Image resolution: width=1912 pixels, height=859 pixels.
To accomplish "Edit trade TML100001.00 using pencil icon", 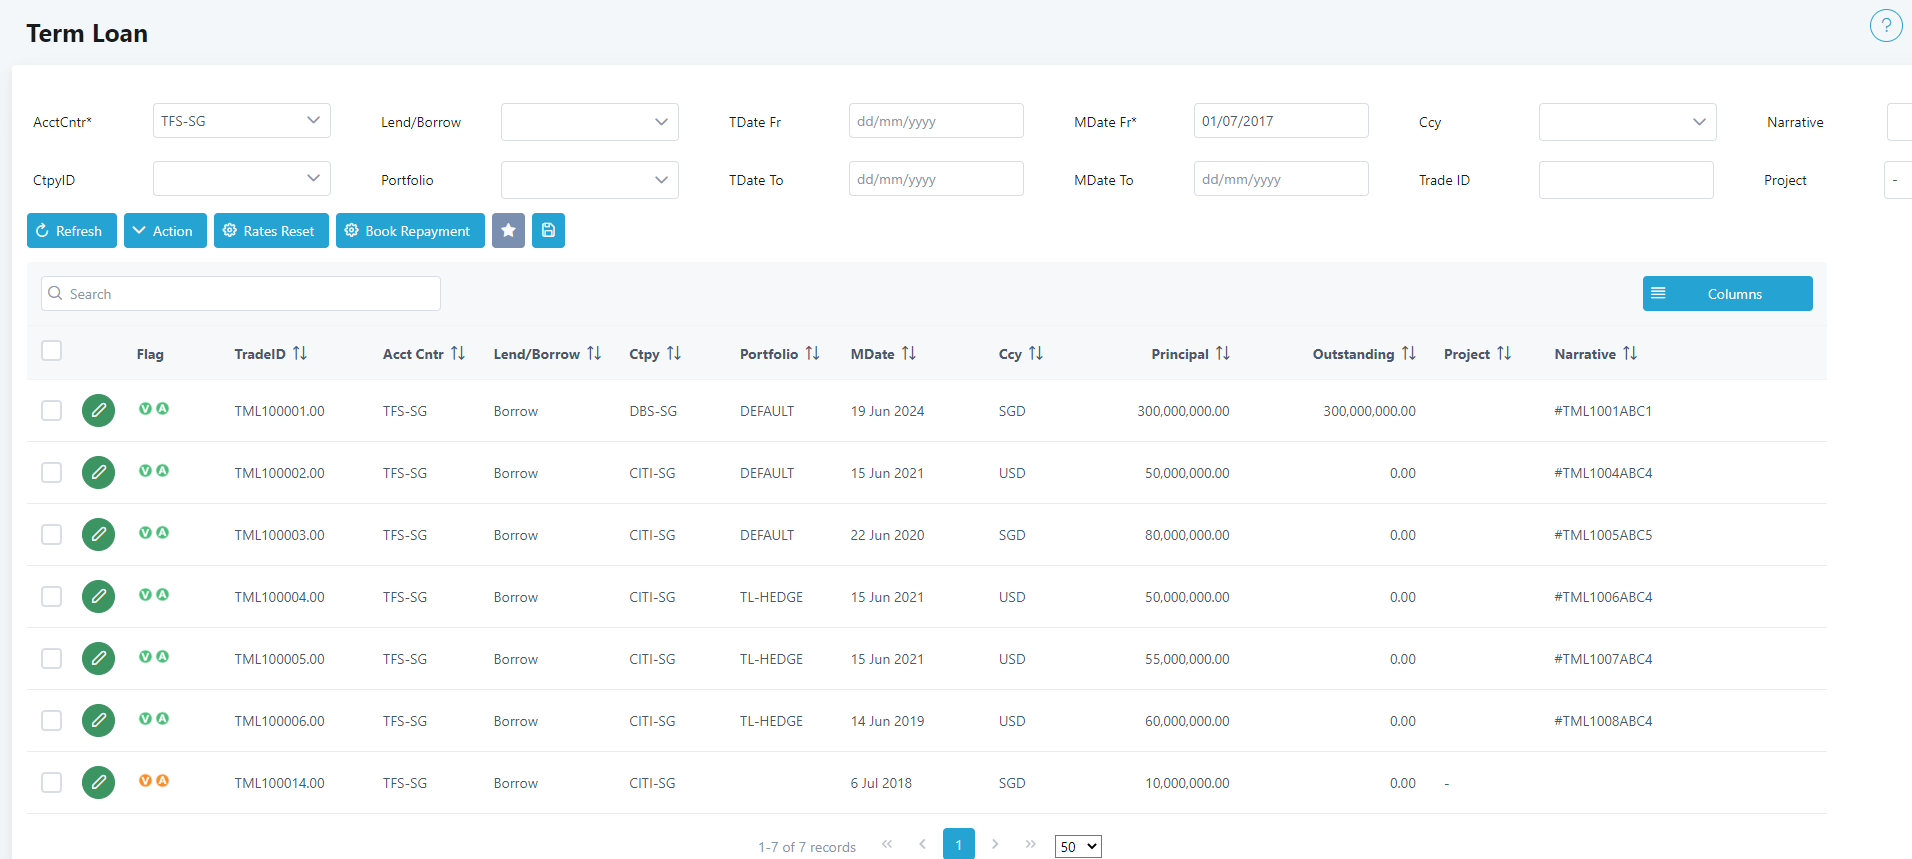I will pos(98,411).
